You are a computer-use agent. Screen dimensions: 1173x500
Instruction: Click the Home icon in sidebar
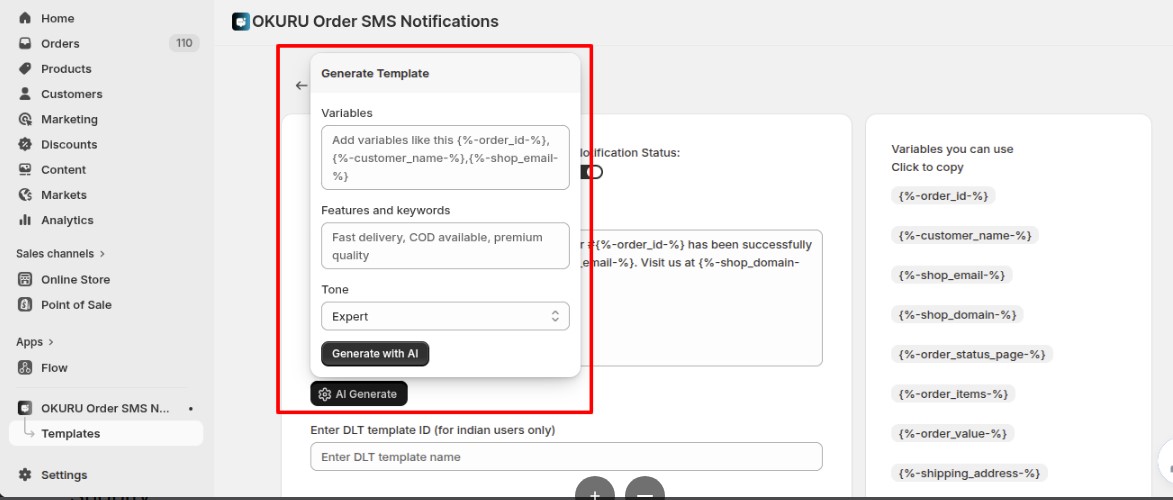point(25,18)
